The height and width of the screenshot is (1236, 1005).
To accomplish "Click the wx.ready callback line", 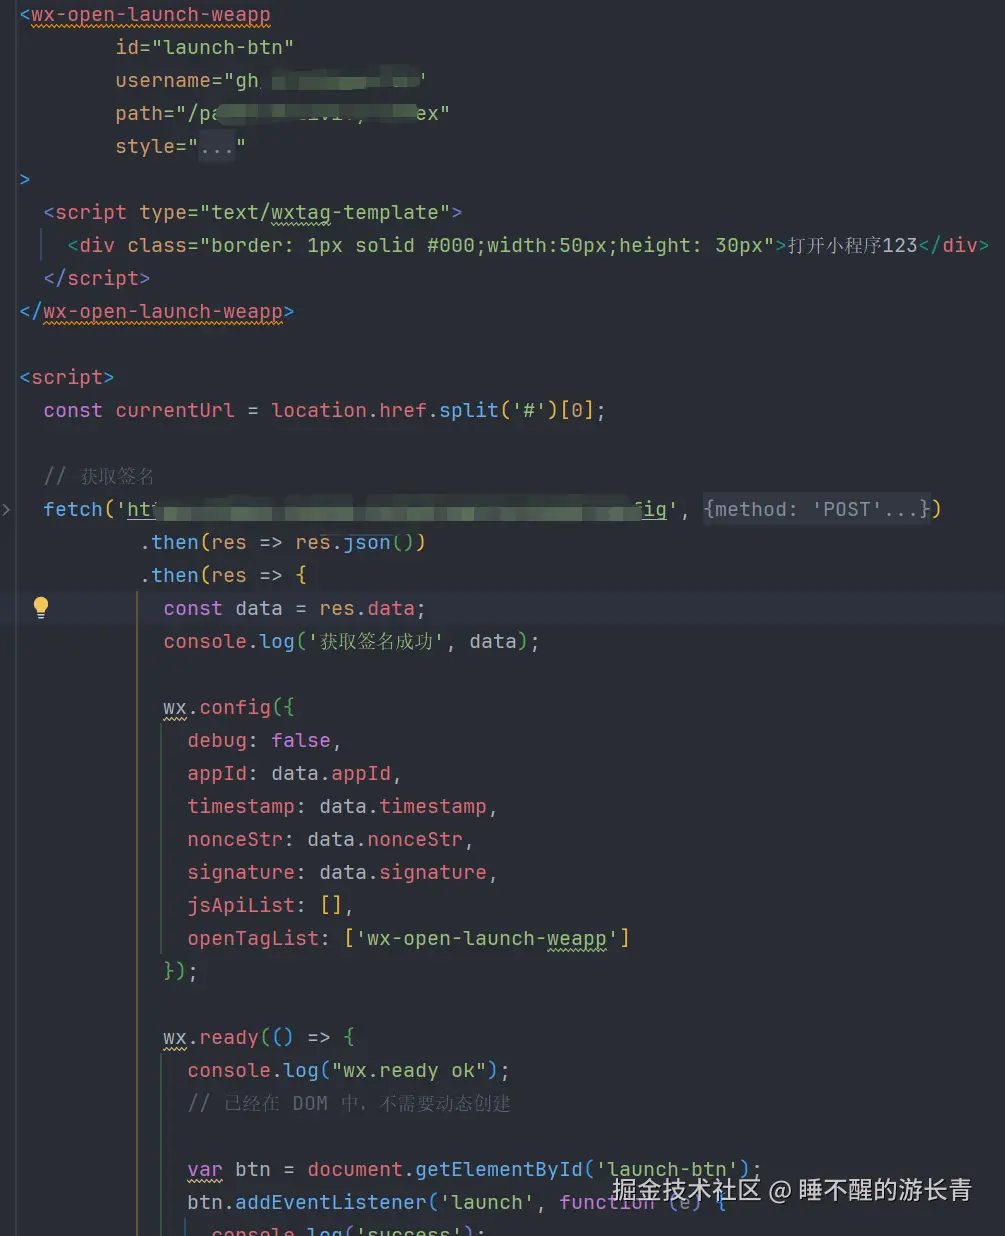I will tap(258, 1038).
